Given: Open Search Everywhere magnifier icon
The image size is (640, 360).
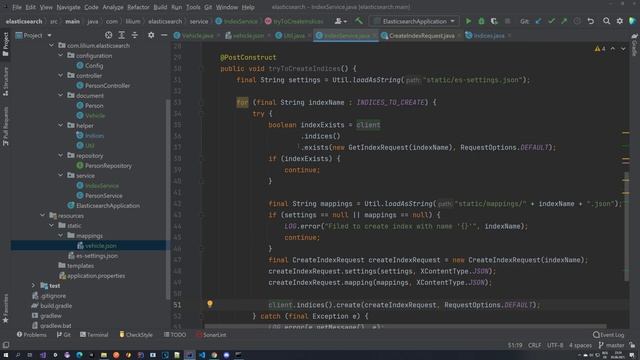Looking at the screenshot, I should [x=607, y=21].
